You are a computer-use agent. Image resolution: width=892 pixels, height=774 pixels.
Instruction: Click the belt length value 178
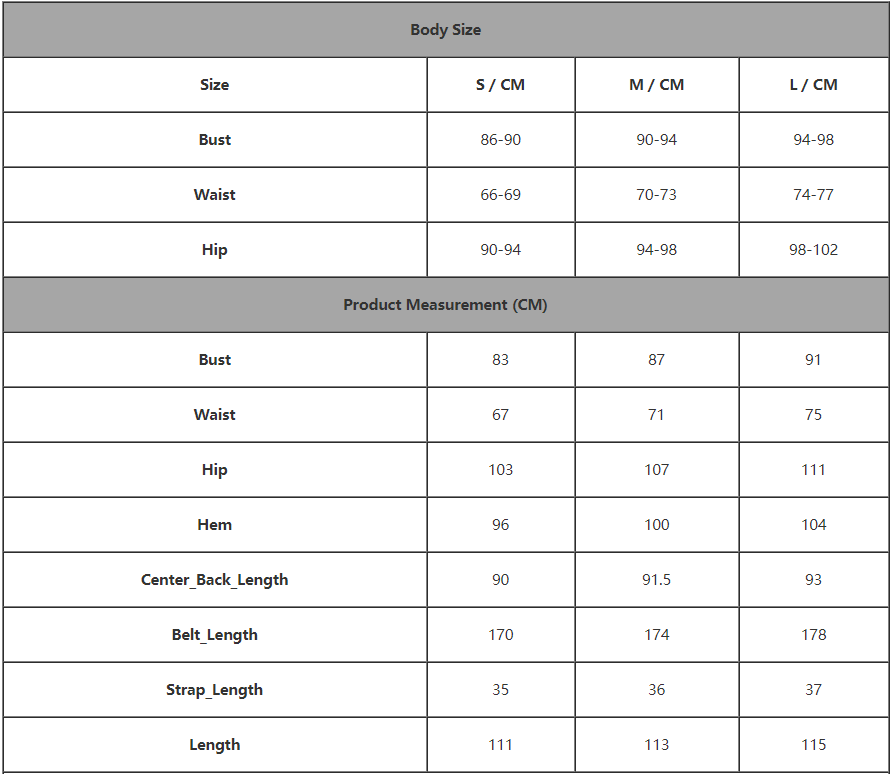813,635
